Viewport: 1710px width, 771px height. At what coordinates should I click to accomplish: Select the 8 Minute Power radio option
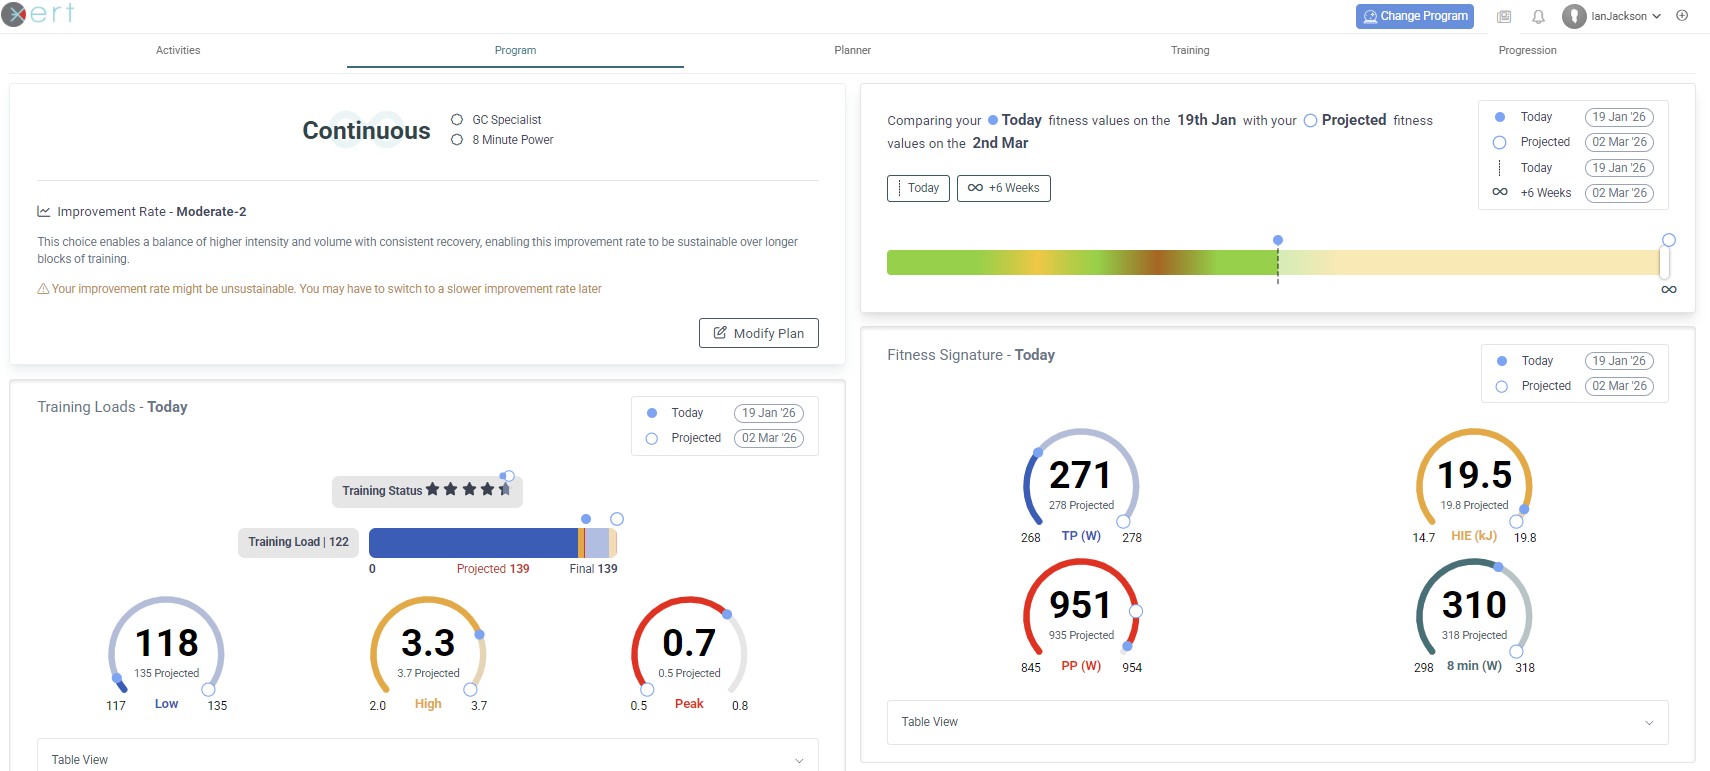pyautogui.click(x=457, y=140)
